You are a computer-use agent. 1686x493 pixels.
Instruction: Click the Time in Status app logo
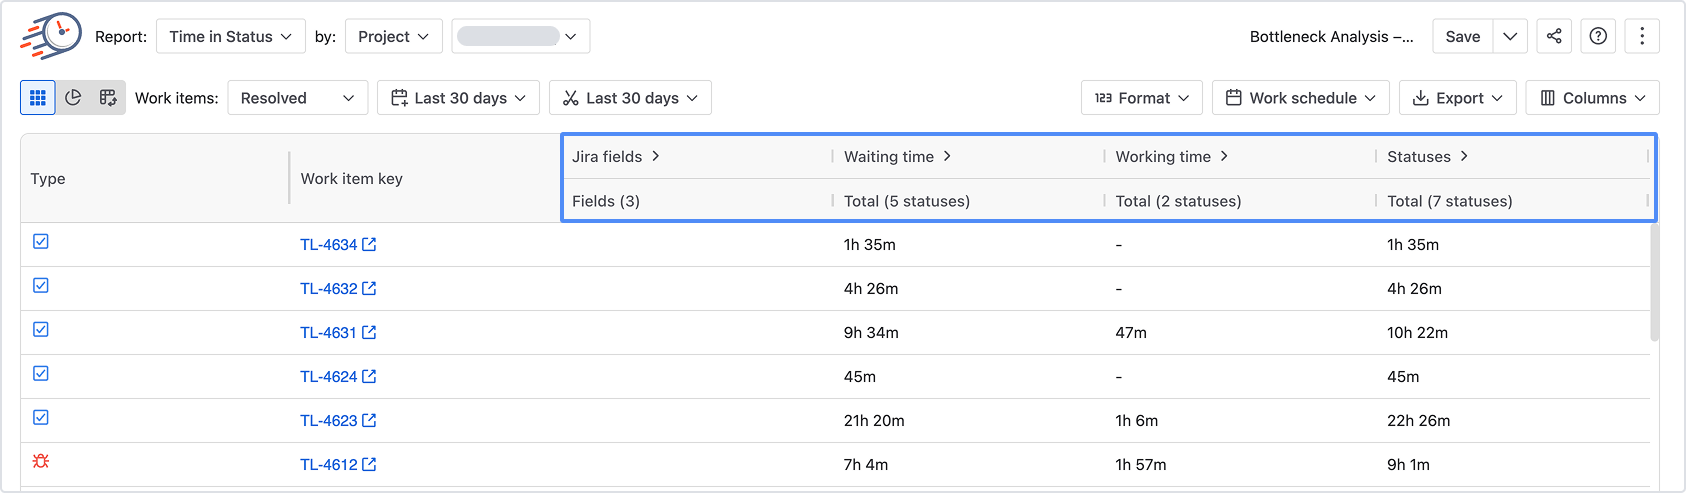tap(51, 36)
